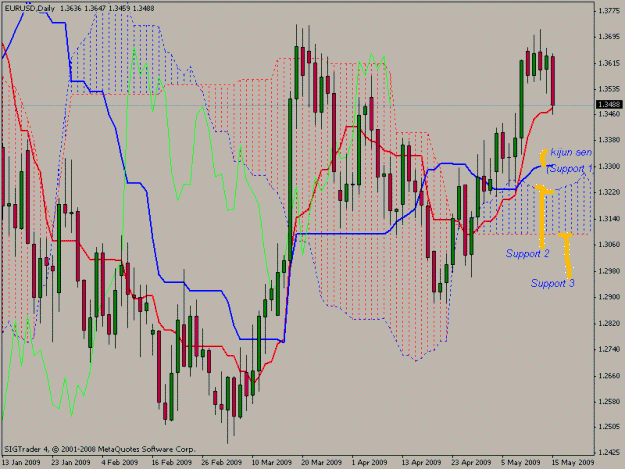Click the '4 Feb 2009' date label
Image resolution: width=625 pixels, height=469 pixels.
(120, 462)
